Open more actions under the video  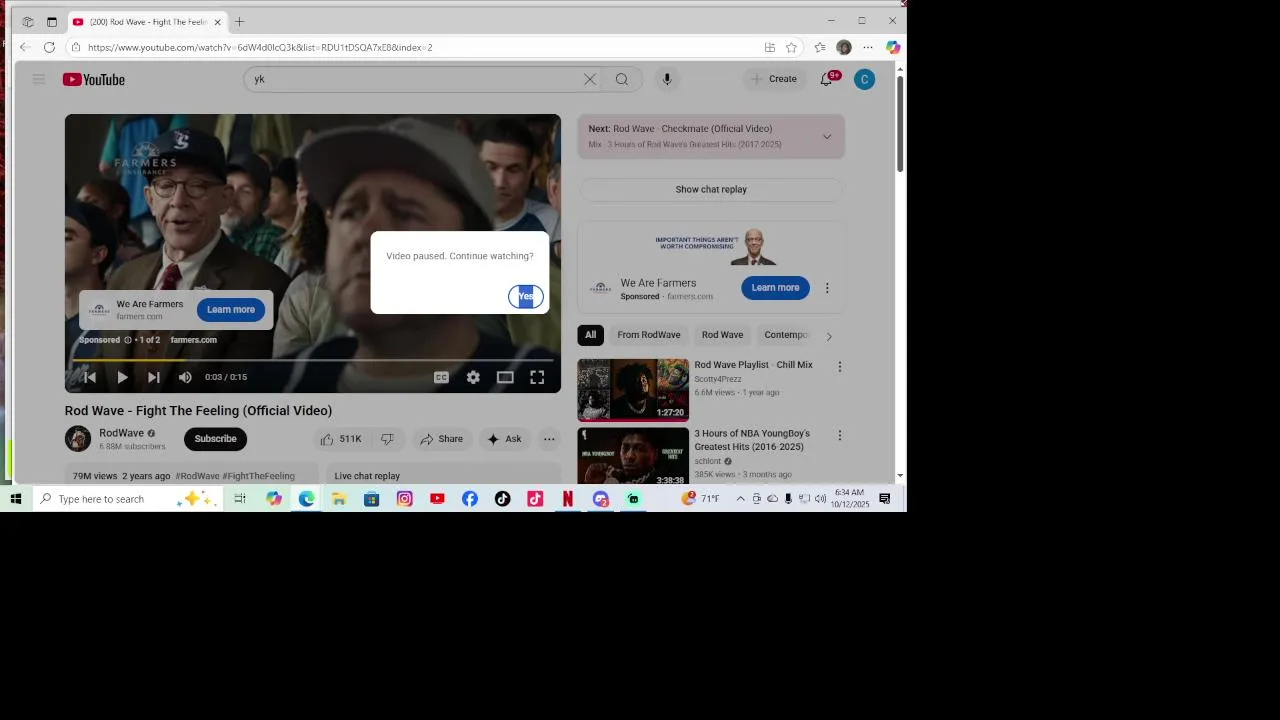[549, 439]
